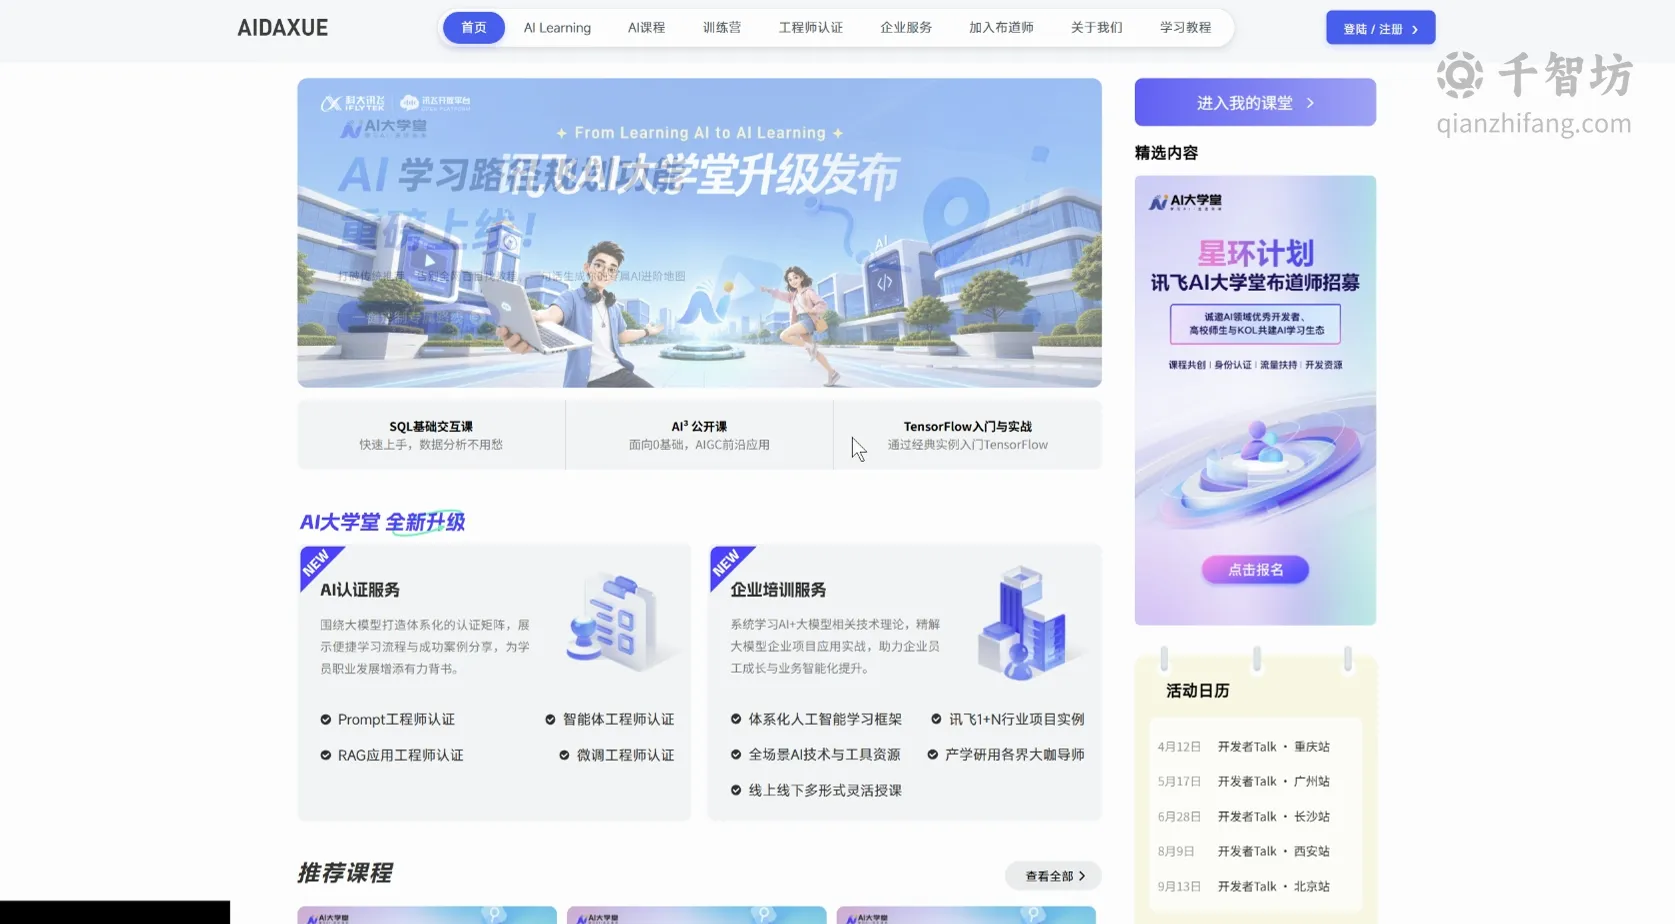Click 全场景AI技术与工具资源 text

pyautogui.click(x=824, y=754)
